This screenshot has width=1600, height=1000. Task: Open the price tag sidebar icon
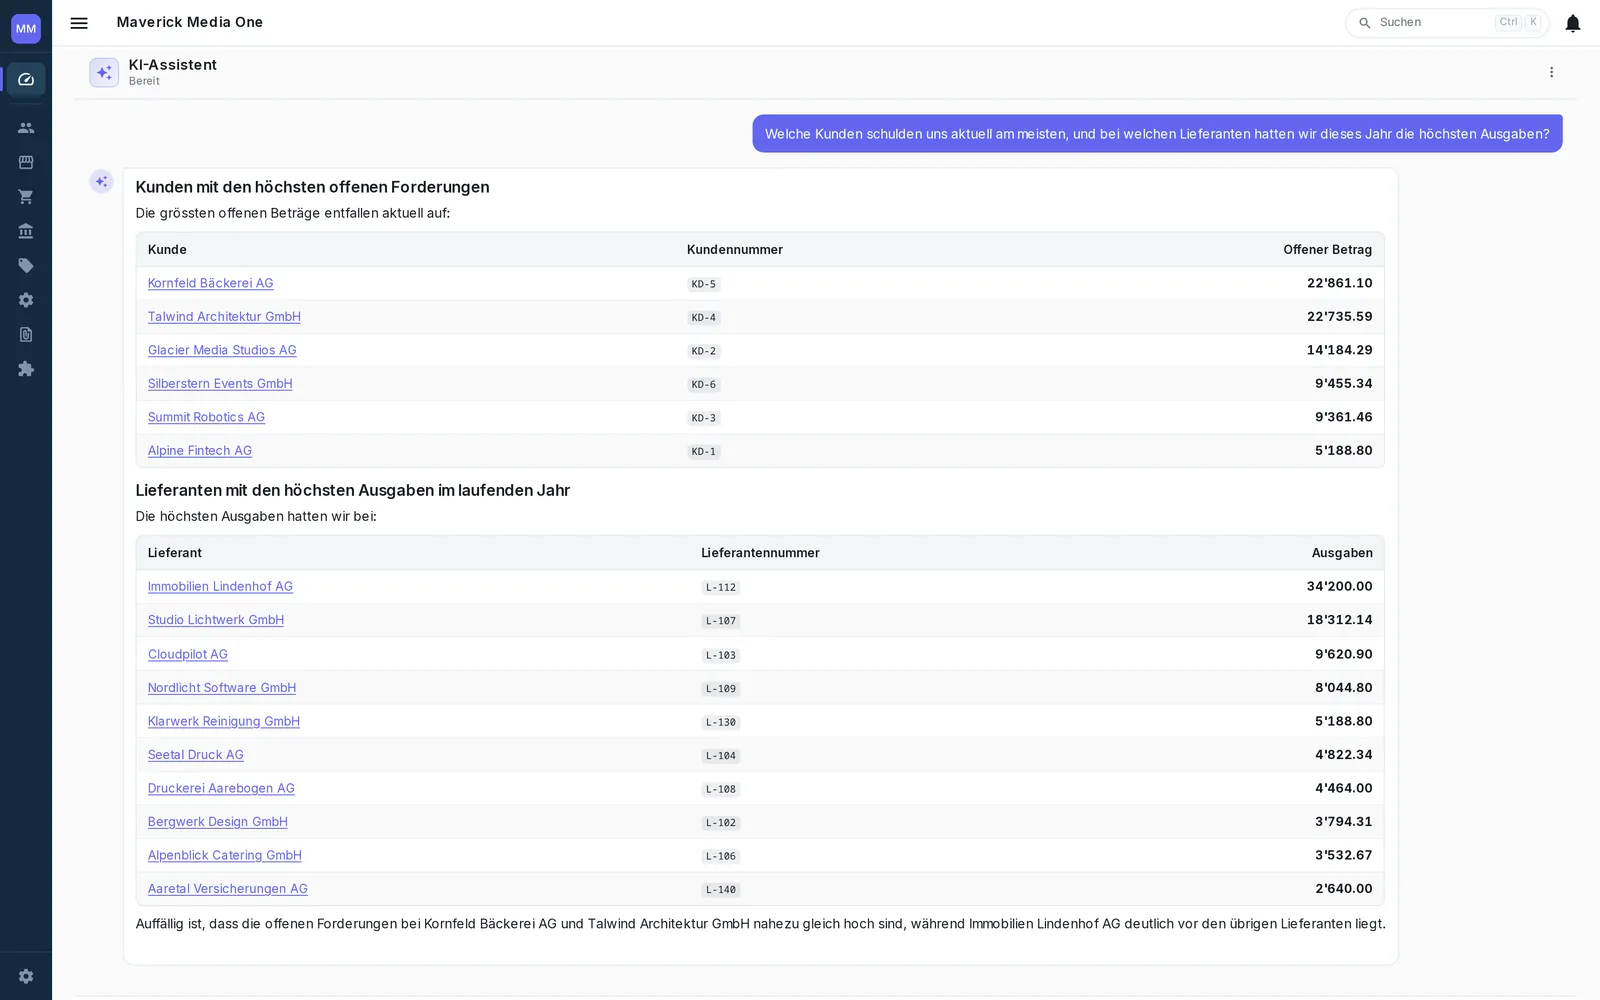point(26,266)
